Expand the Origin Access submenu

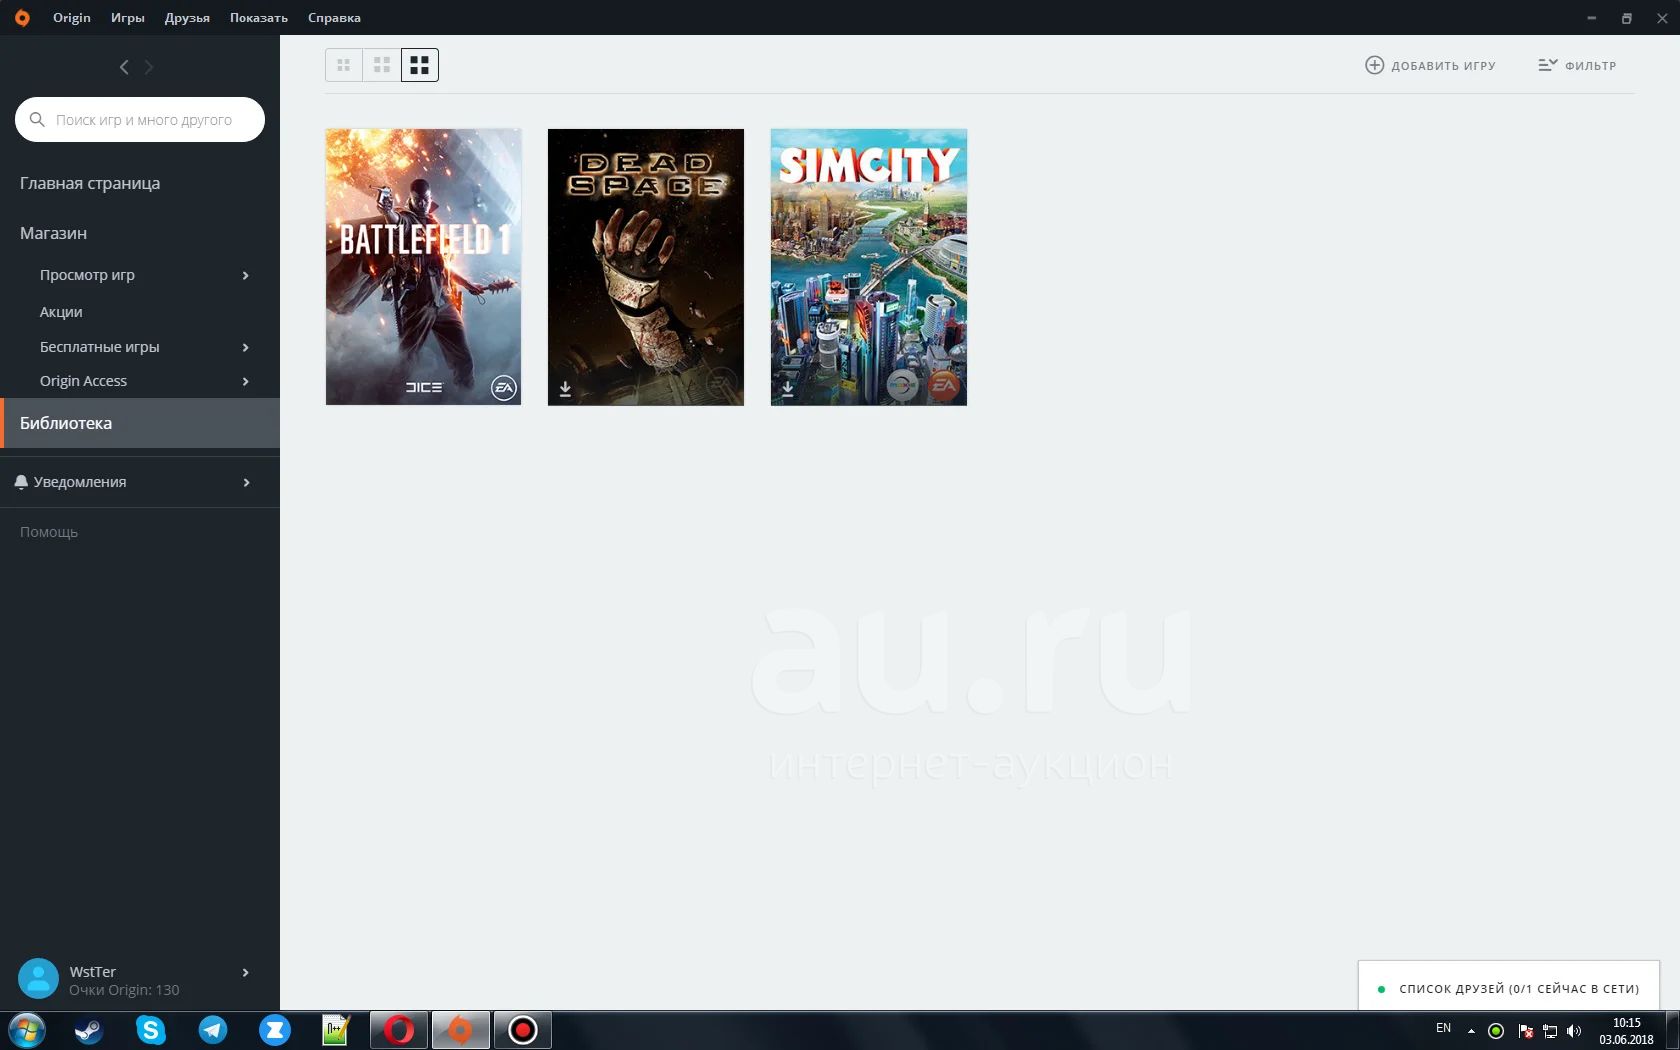(x=245, y=381)
